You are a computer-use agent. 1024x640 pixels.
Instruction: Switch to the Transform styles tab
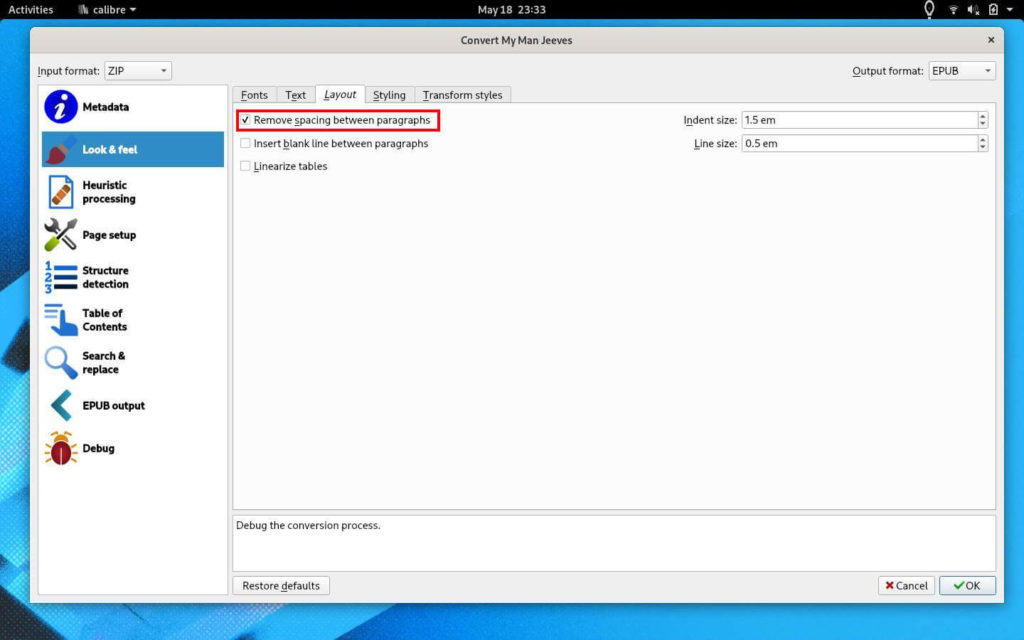(x=462, y=95)
